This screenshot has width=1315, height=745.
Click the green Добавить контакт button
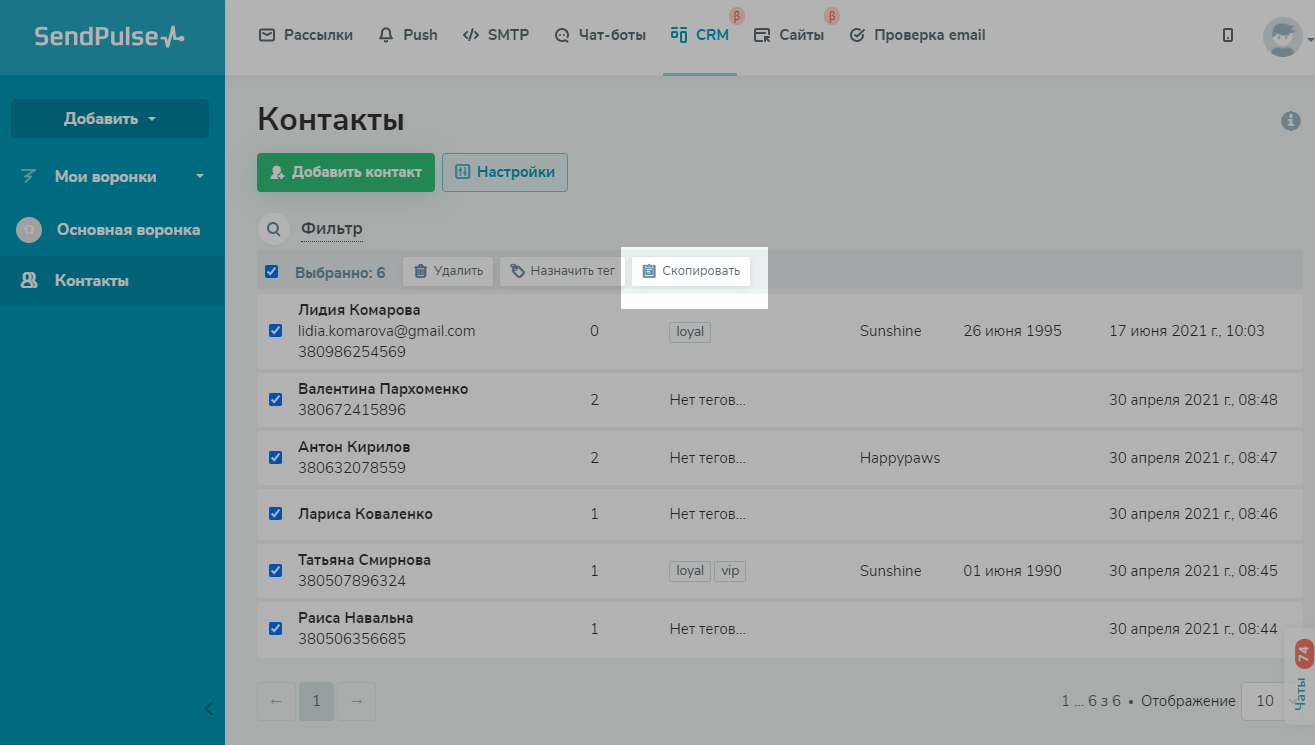point(345,172)
